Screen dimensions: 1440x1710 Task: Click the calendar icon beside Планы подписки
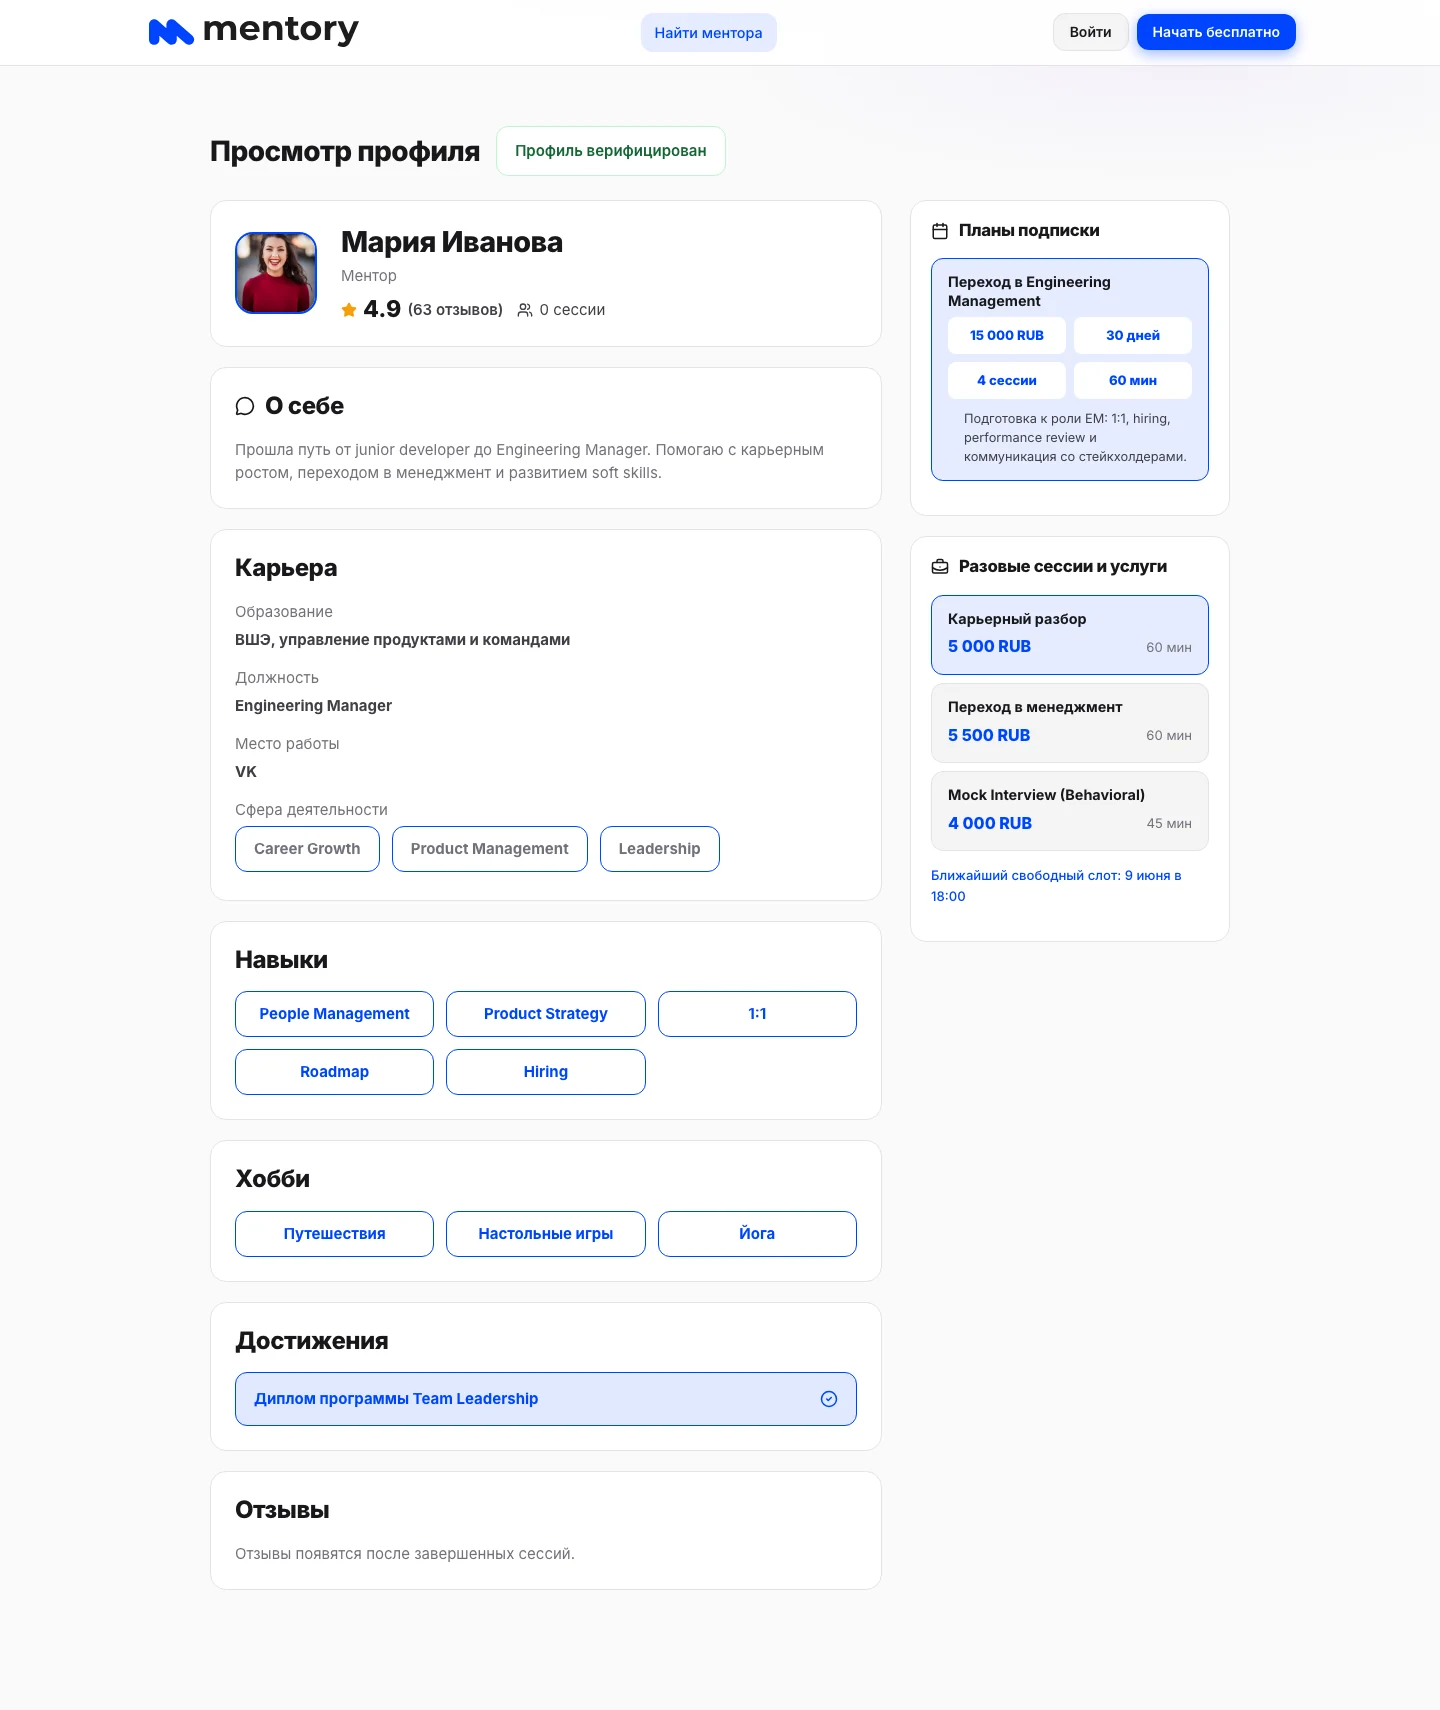point(940,231)
